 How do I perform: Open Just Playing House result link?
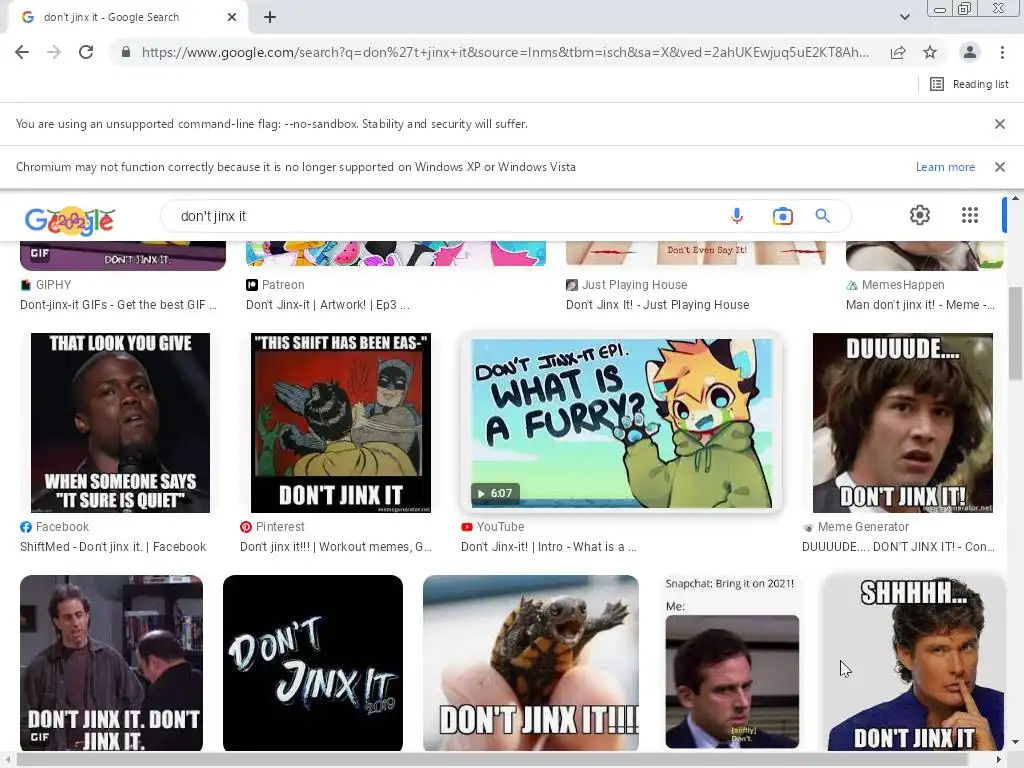(658, 305)
